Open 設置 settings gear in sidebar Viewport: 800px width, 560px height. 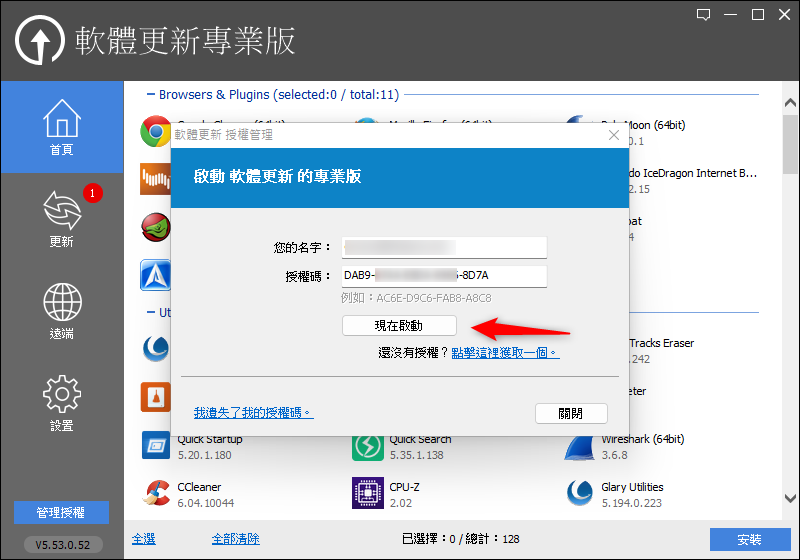point(61,403)
